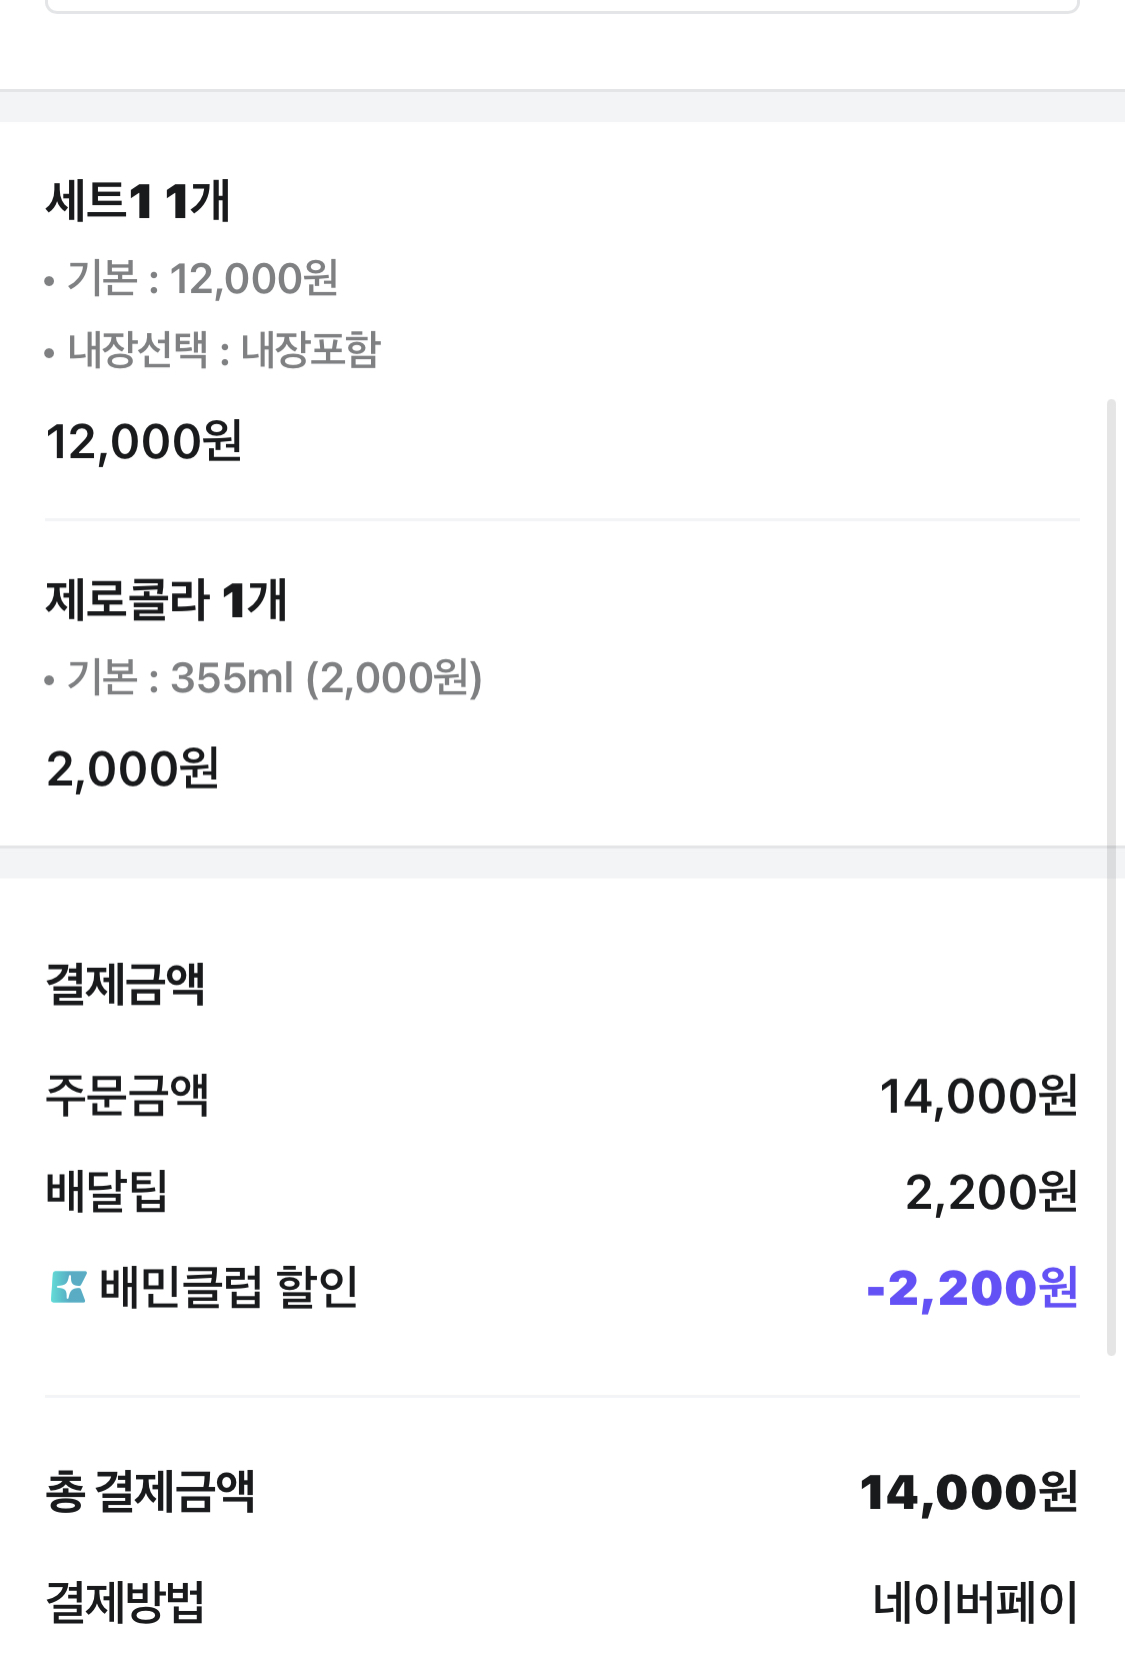Click the 총 결제금액 label
Screen dimensions: 1125x1665
coord(151,1492)
